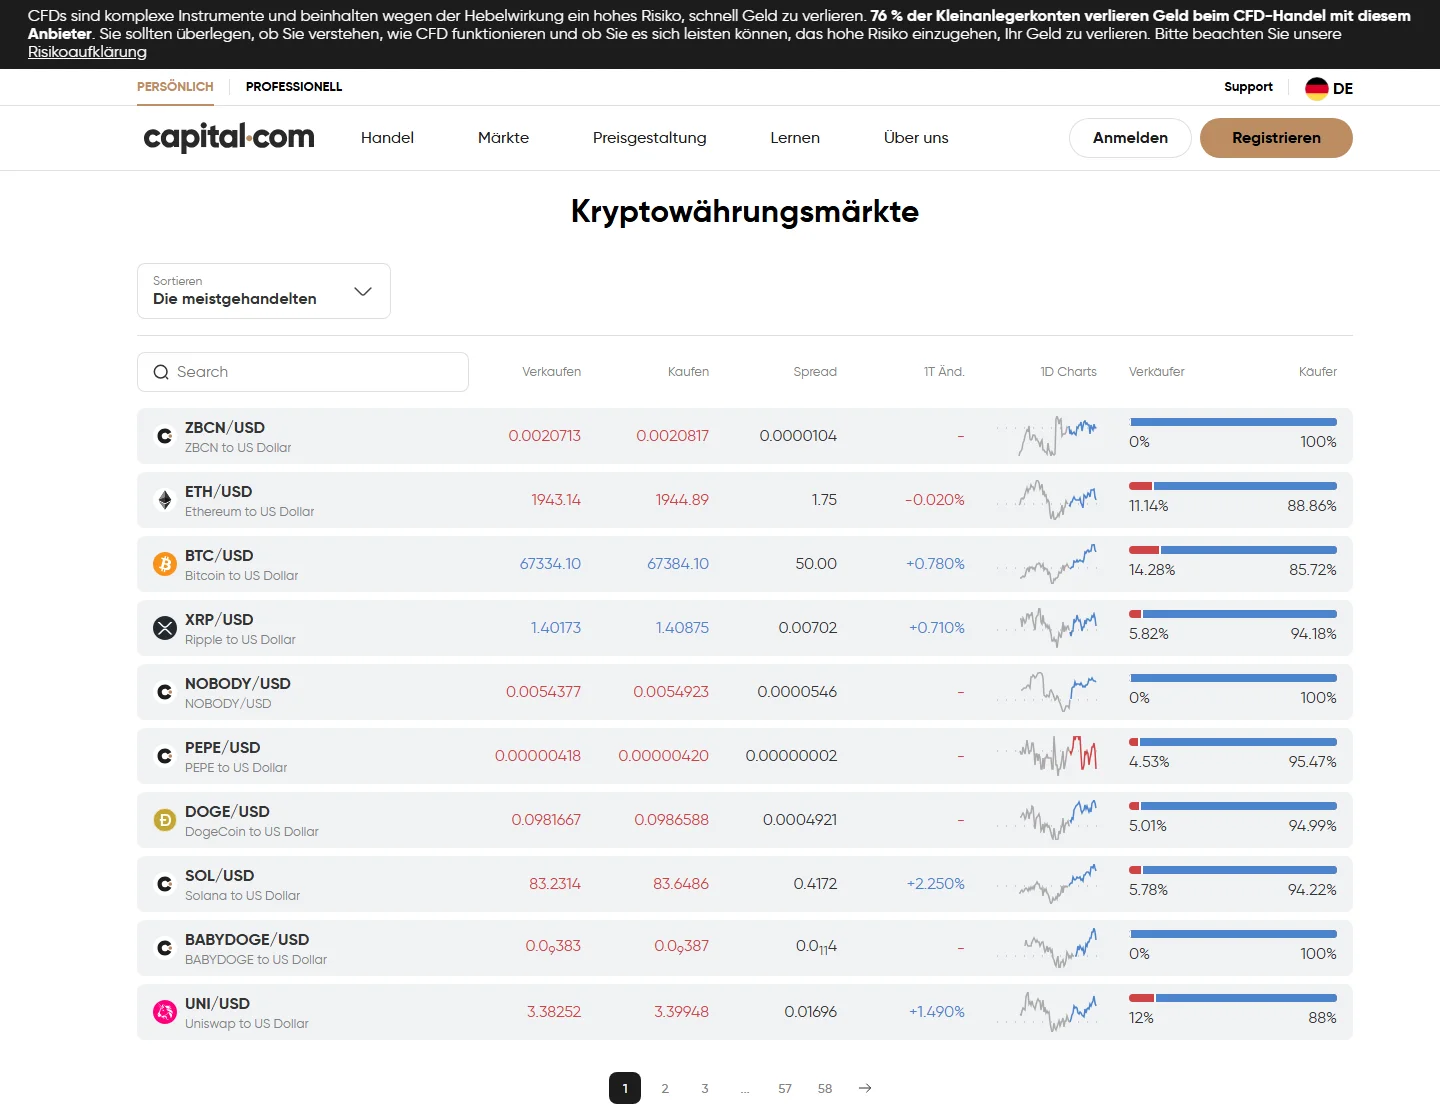Viewport: 1440px width, 1119px height.
Task: Open the Lernen menu
Action: [x=795, y=138]
